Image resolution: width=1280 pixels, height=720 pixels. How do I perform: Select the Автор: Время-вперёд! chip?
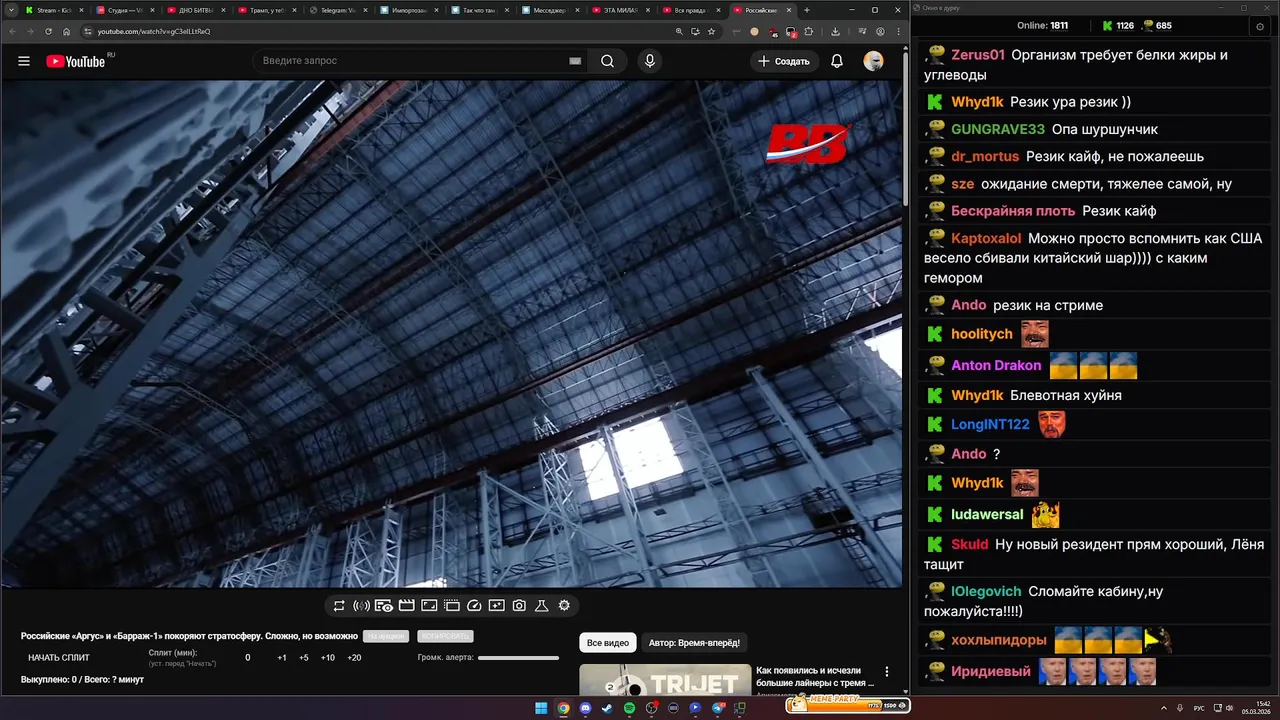(x=694, y=643)
